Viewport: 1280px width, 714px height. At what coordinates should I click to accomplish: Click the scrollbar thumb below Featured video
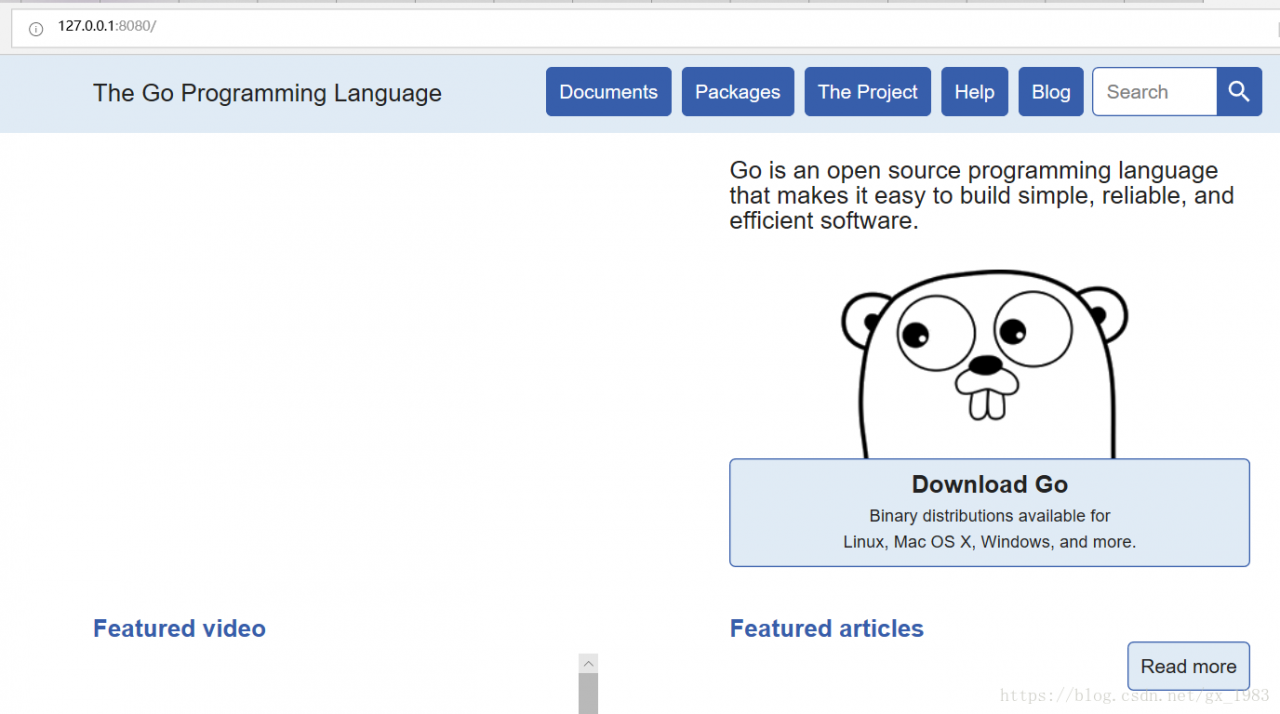(x=588, y=693)
